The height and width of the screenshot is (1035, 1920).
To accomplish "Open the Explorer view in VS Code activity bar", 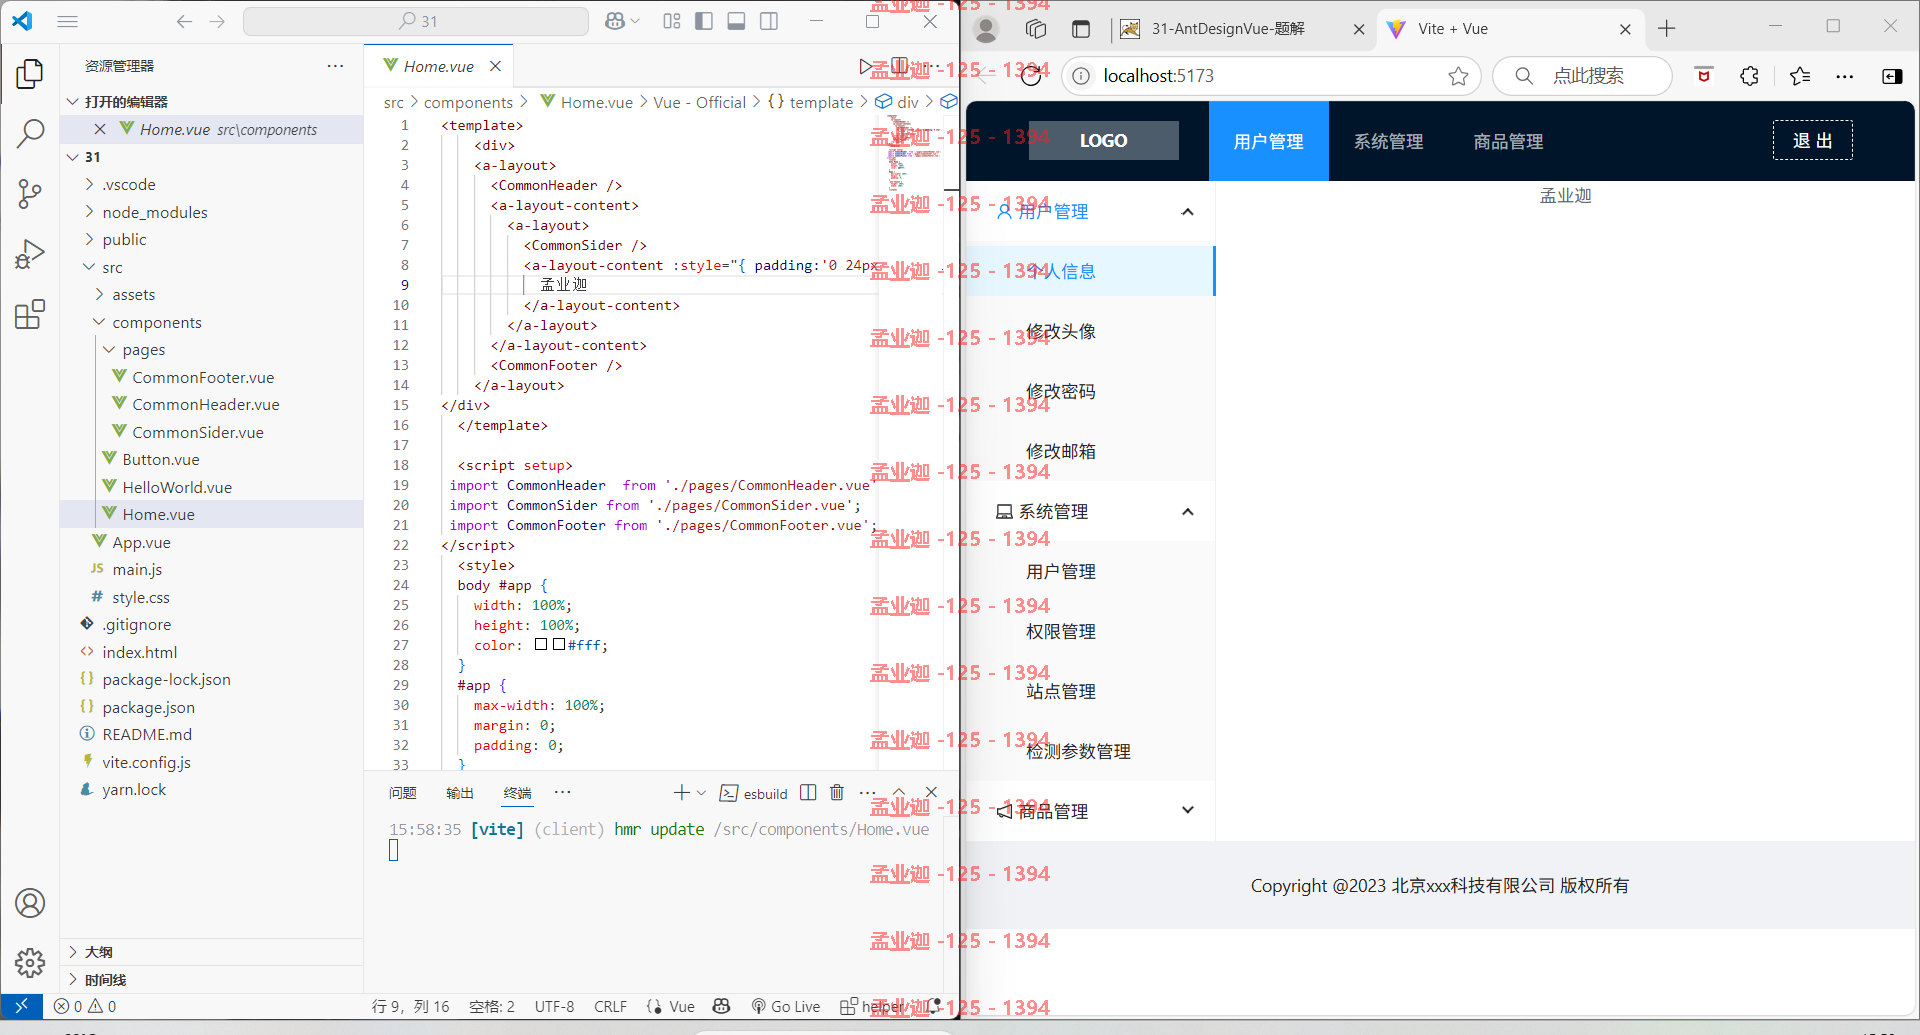I will coord(30,73).
